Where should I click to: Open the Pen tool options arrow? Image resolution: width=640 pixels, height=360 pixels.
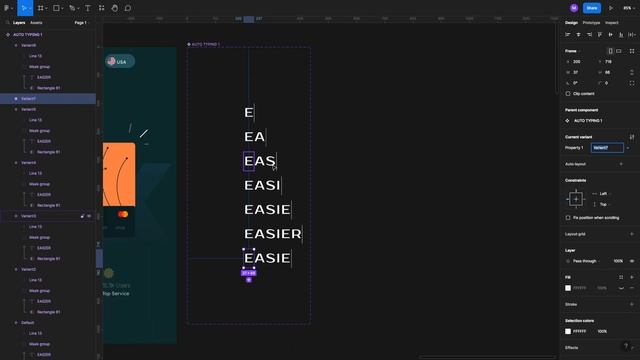click(78, 8)
